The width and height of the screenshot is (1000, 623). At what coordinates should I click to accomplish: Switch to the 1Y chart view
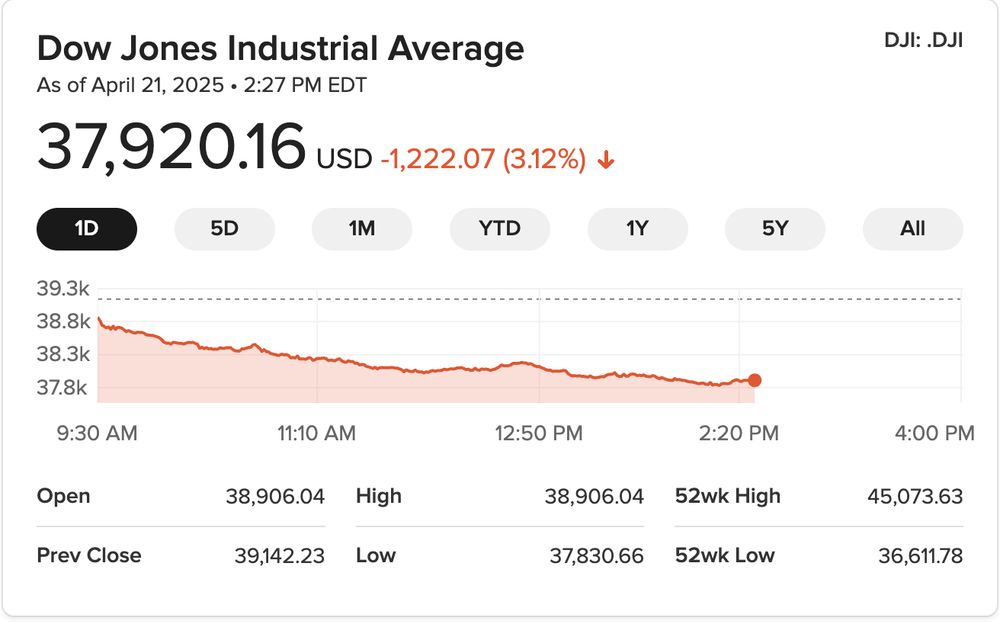click(637, 229)
